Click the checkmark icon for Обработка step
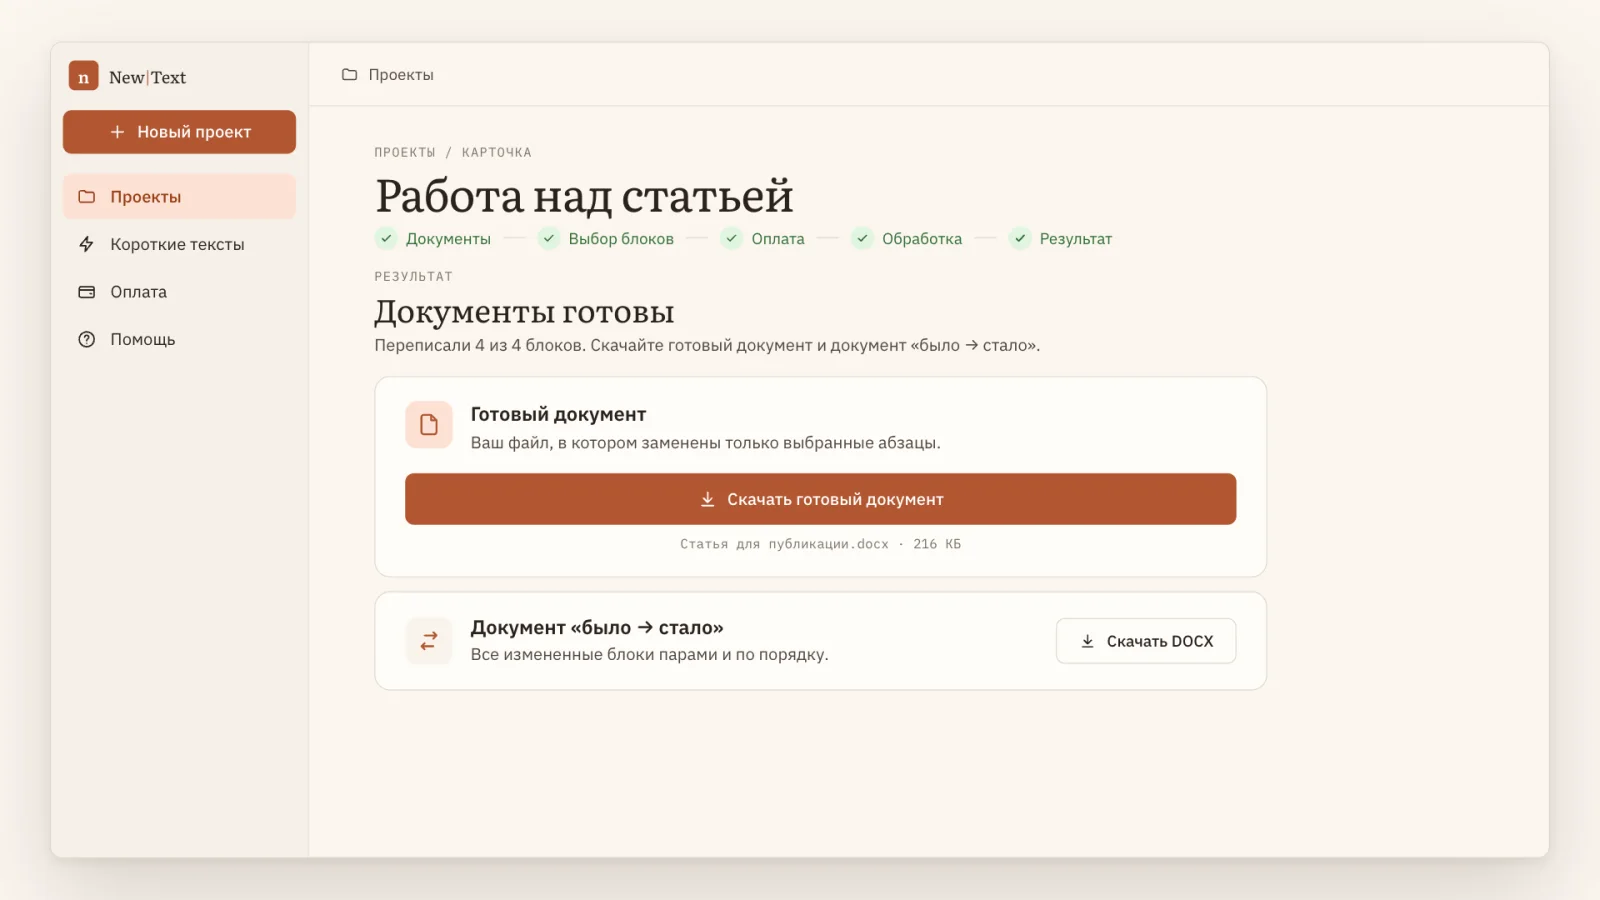The height and width of the screenshot is (900, 1600). (862, 239)
